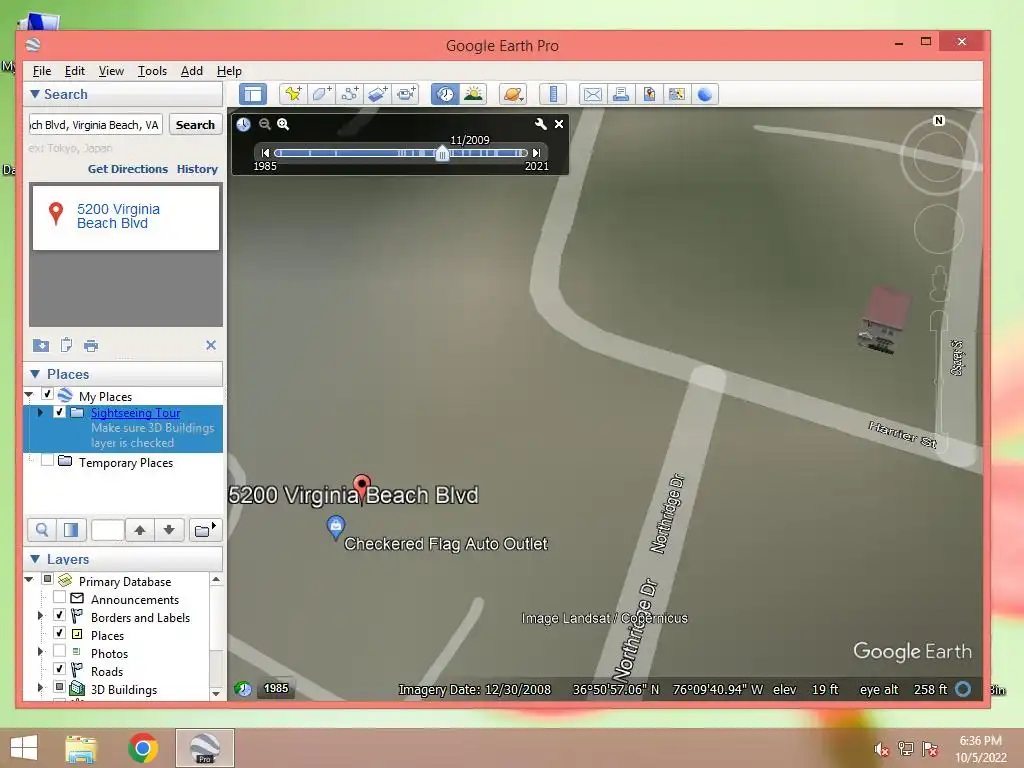
Task: Open the Help menu
Action: [229, 71]
